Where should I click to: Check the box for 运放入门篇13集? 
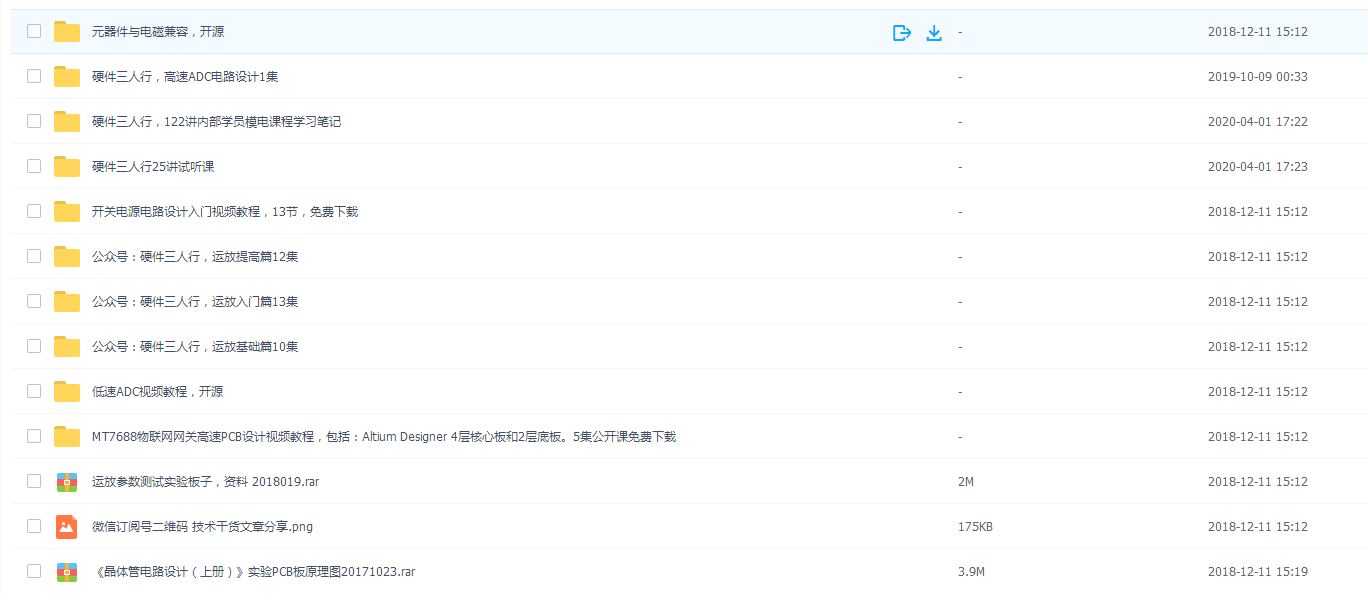[34, 301]
